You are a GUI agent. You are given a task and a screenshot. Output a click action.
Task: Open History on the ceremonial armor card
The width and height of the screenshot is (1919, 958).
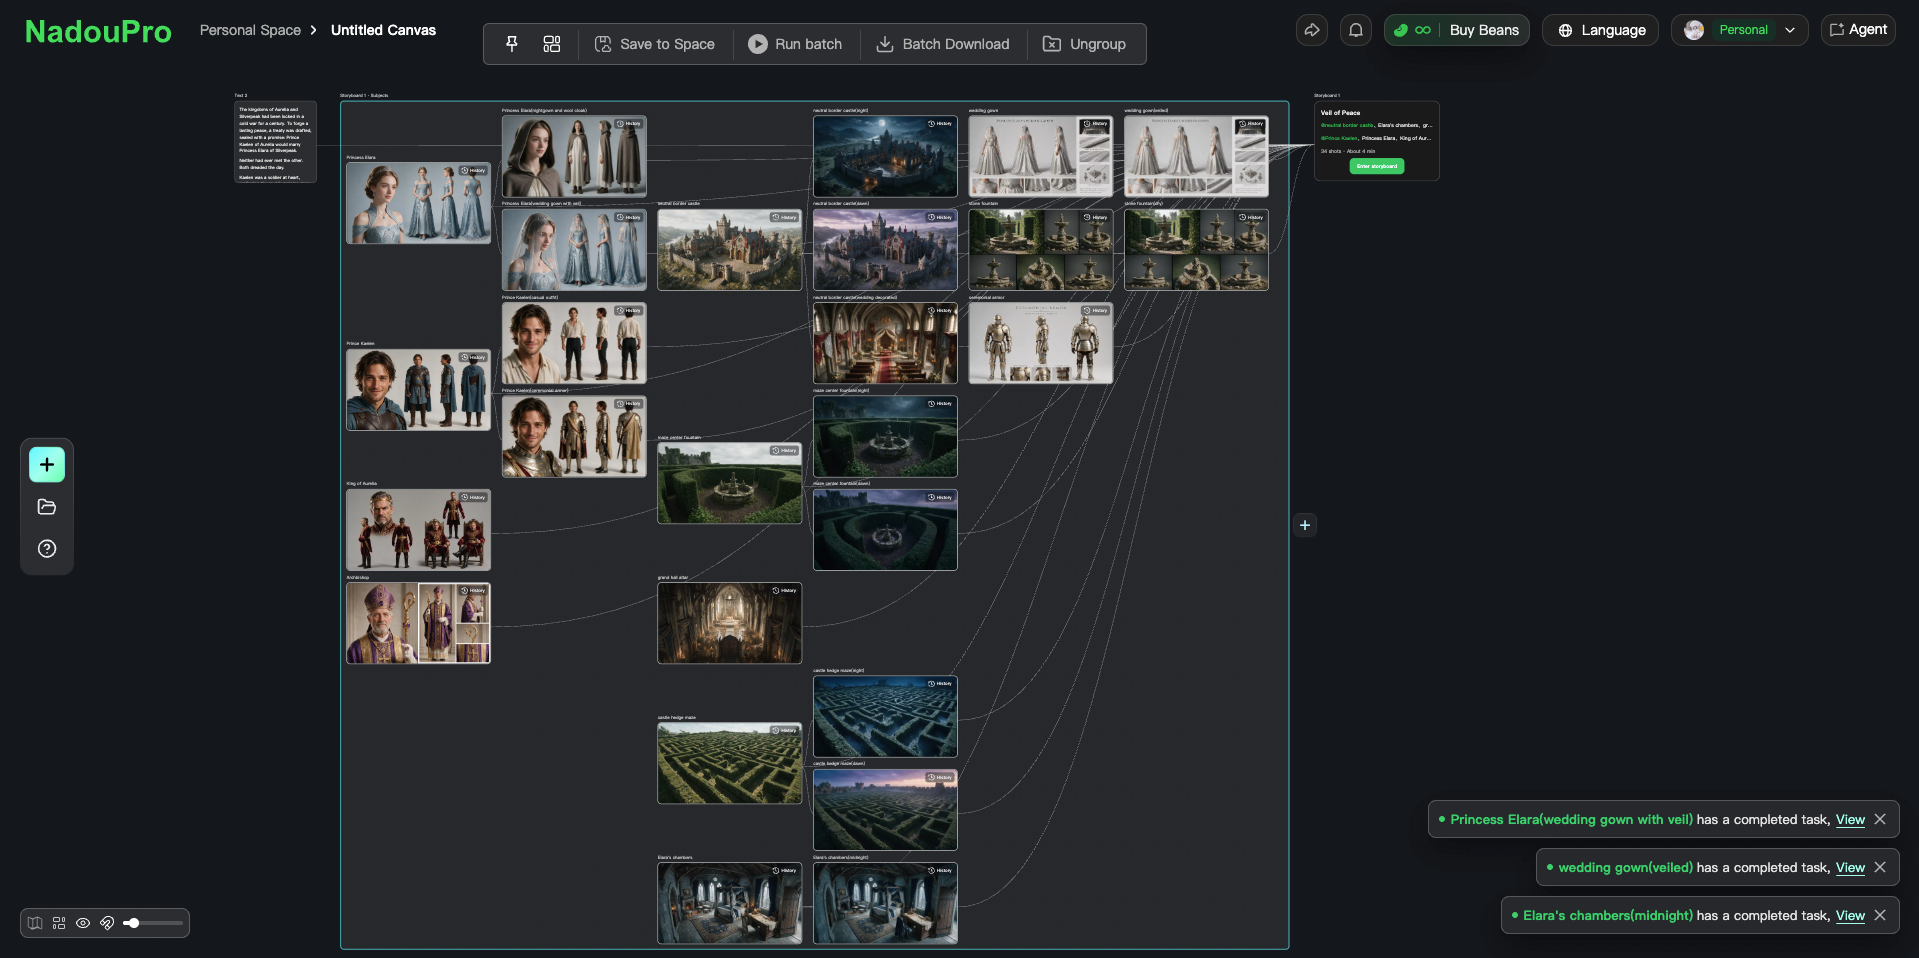pos(1096,310)
